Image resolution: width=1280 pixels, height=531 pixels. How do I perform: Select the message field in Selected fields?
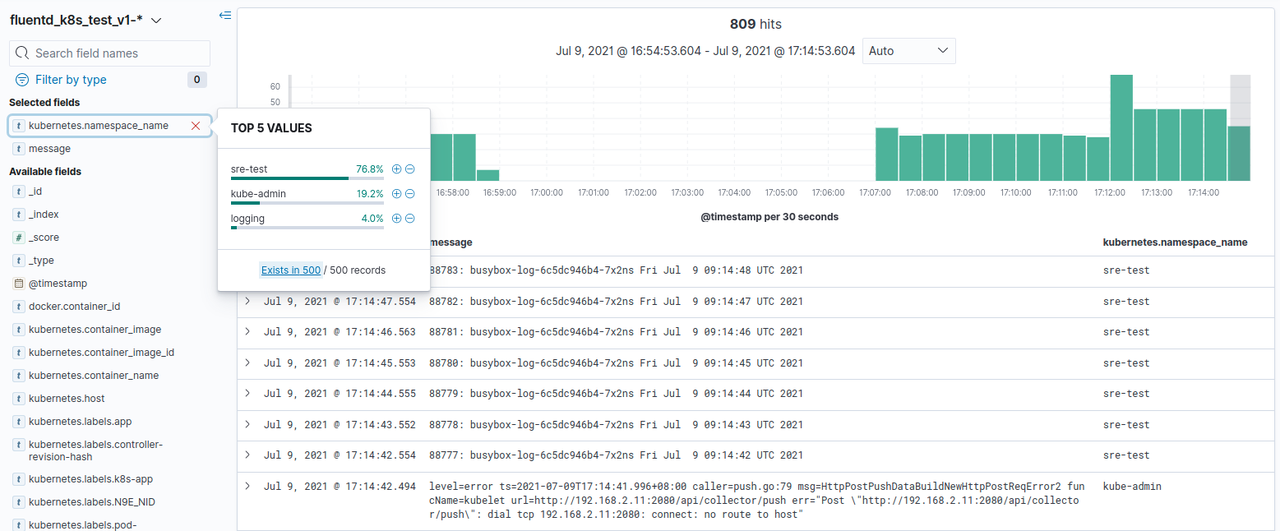tap(49, 148)
